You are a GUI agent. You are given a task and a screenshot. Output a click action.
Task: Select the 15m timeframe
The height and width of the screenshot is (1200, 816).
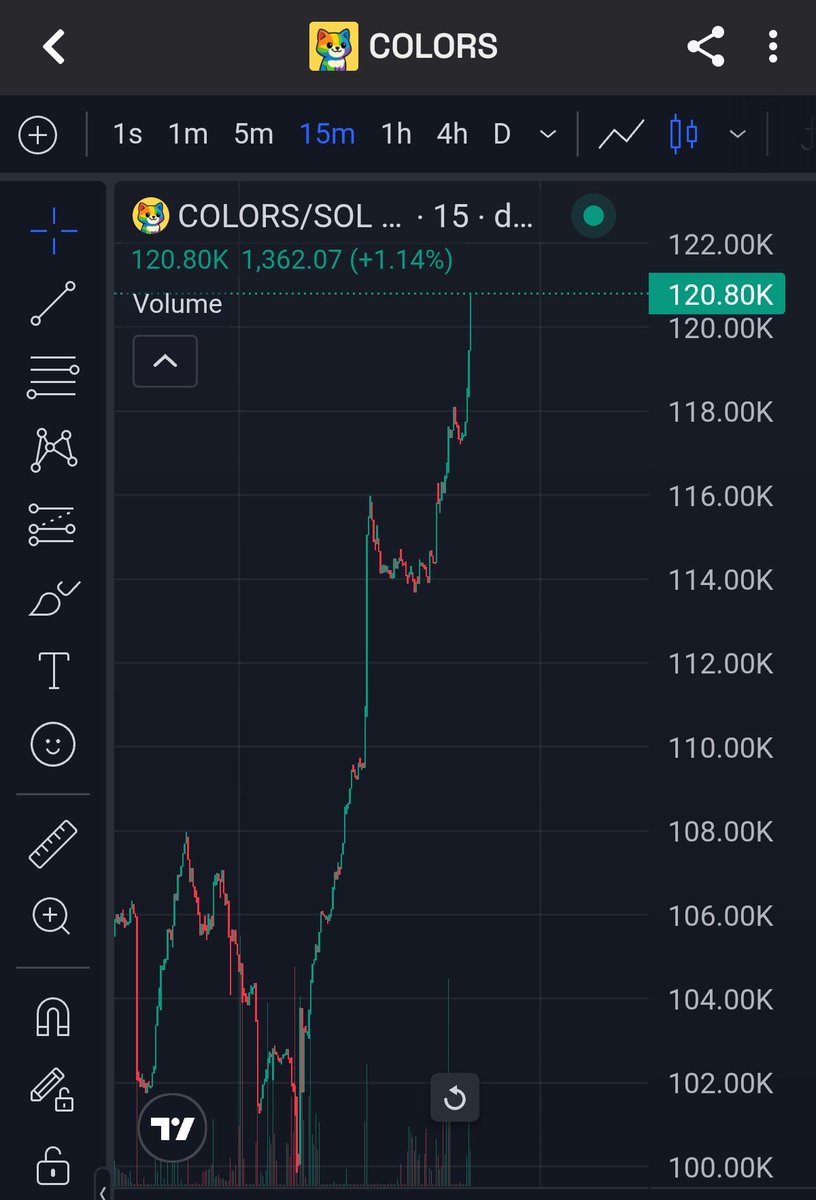tap(327, 134)
